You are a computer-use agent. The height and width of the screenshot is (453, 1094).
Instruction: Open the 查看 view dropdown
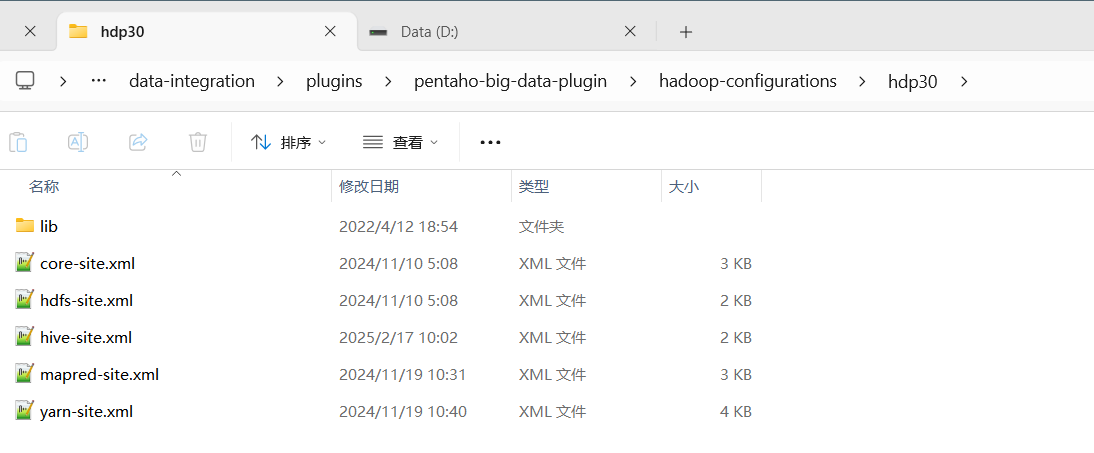click(400, 142)
